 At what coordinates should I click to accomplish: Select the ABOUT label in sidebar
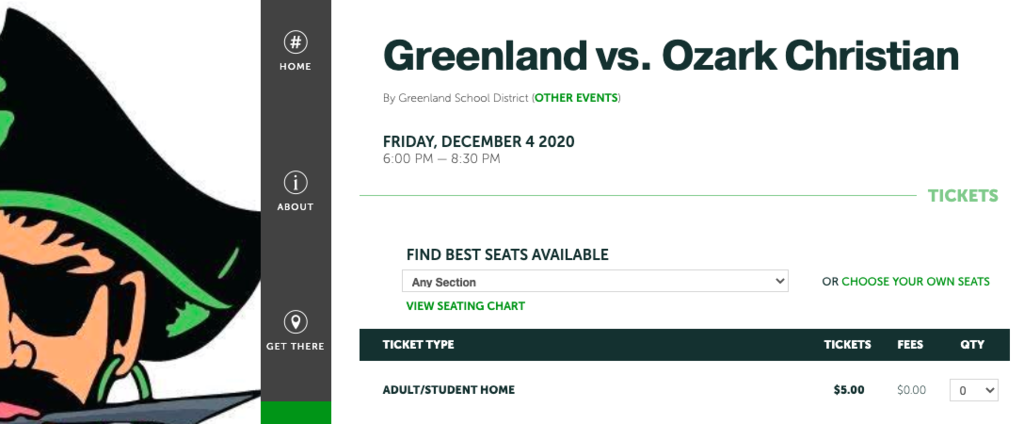[296, 207]
